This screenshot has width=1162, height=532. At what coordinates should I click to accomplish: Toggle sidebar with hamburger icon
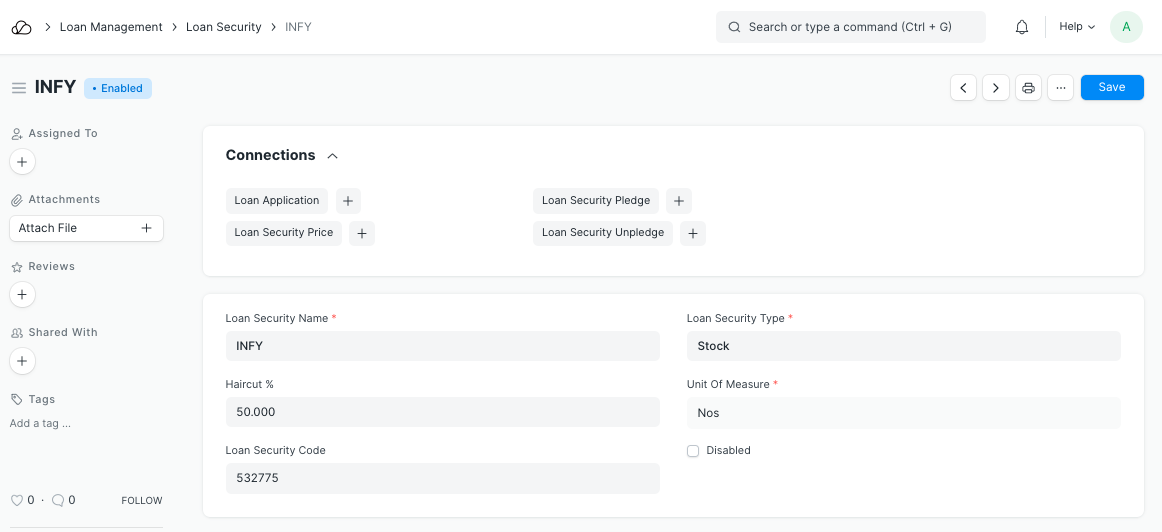click(18, 88)
